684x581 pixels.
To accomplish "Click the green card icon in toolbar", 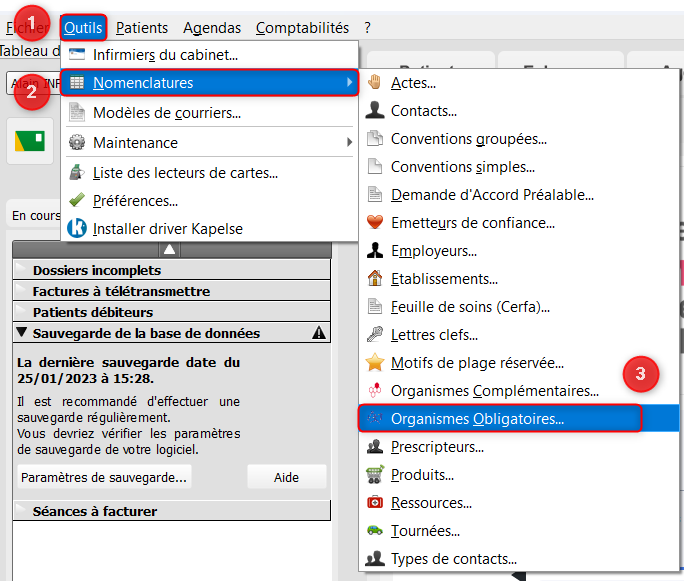I will coord(30,142).
